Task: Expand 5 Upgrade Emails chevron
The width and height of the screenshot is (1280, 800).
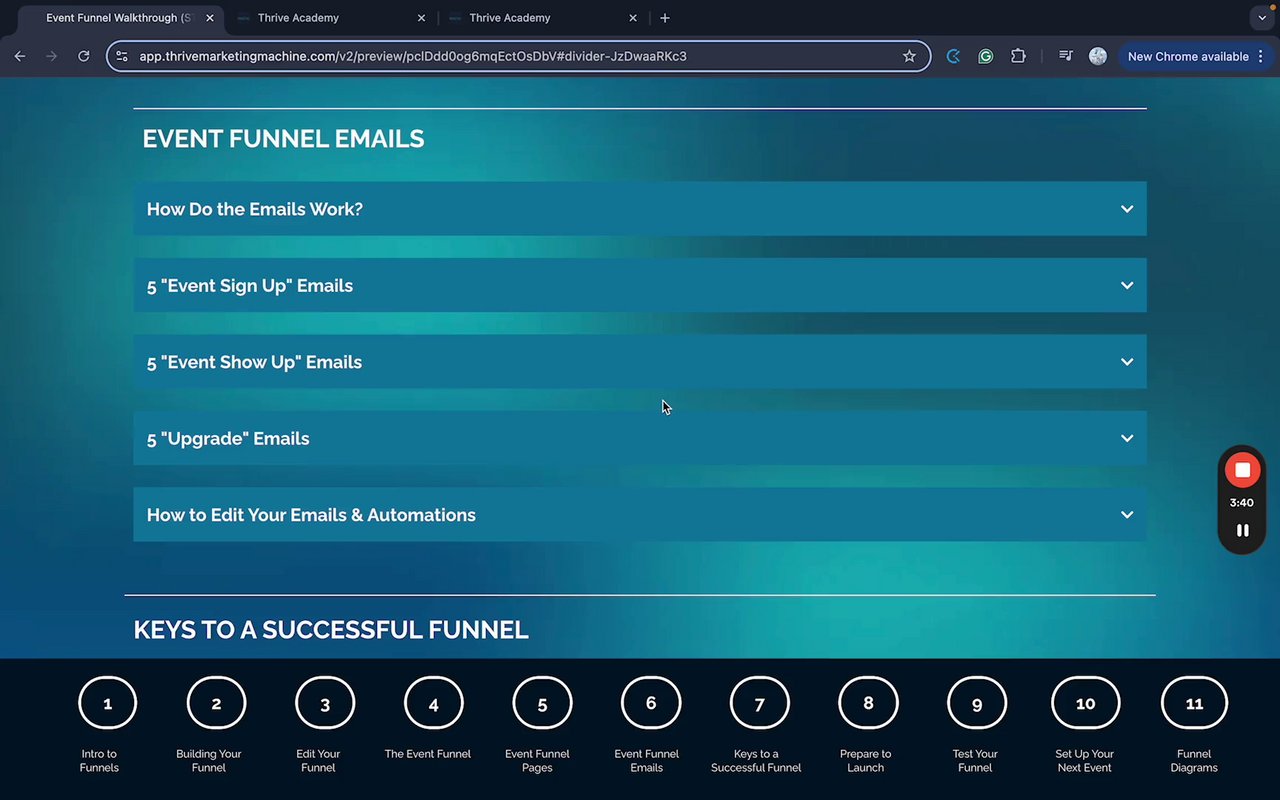Action: point(1127,438)
